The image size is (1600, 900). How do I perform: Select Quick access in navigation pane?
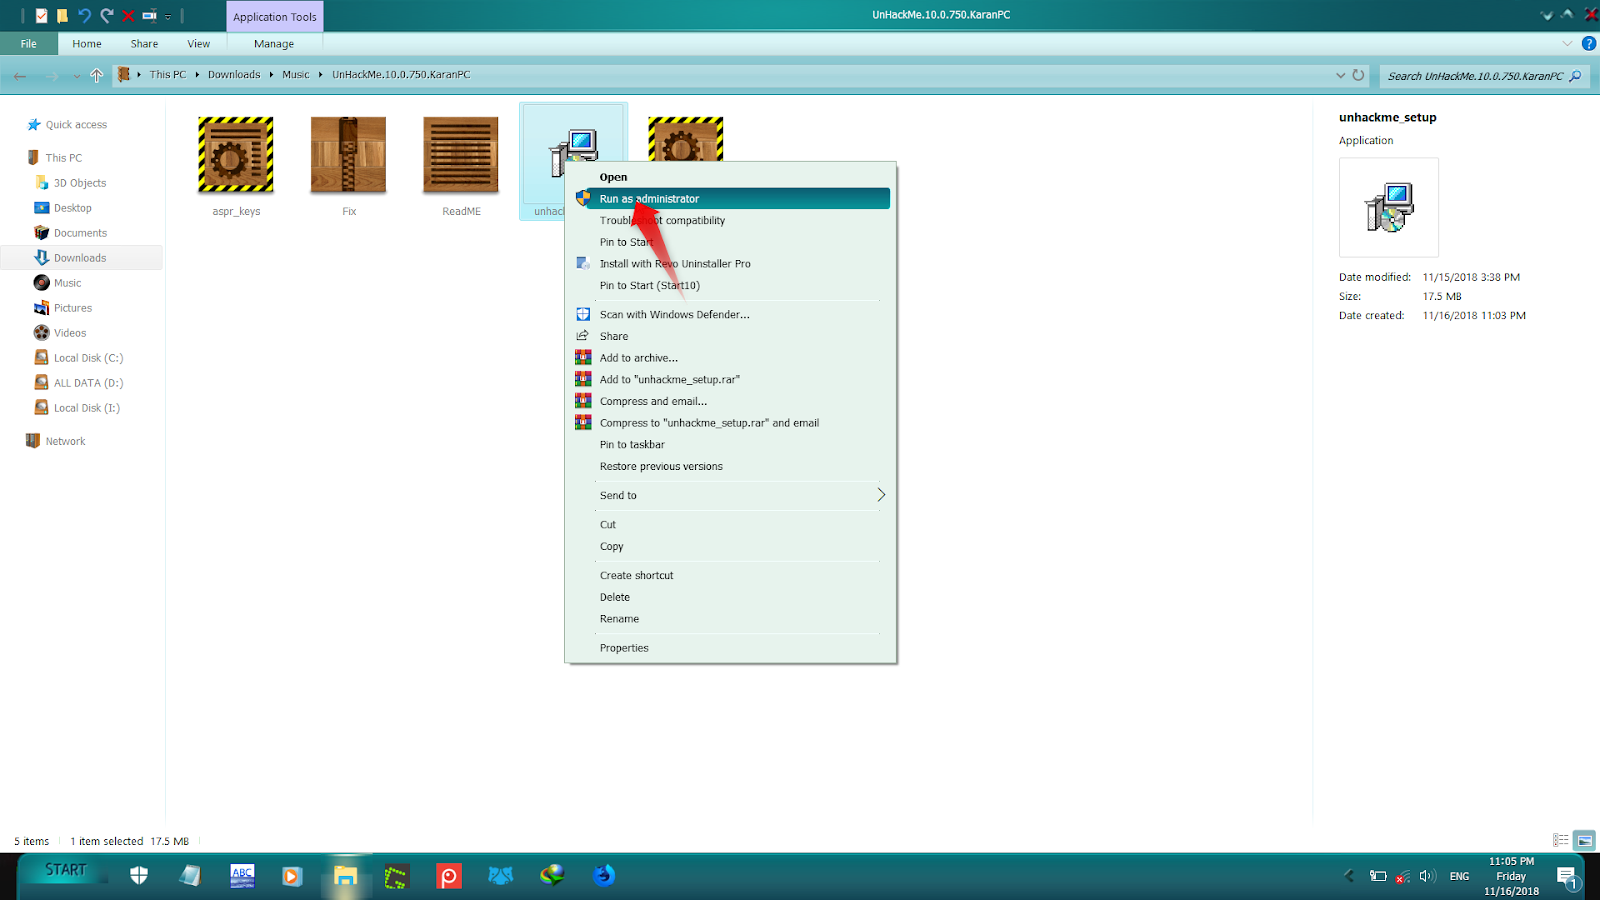(x=76, y=125)
